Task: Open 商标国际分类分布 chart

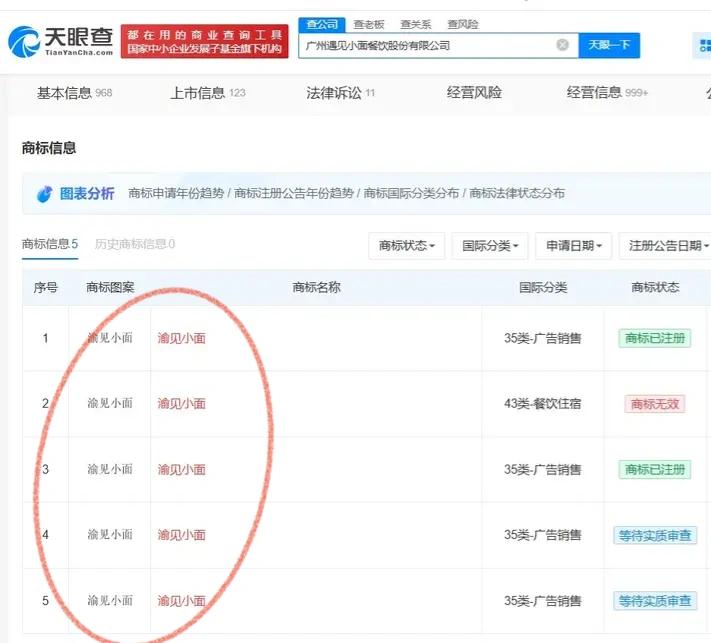Action: coord(411,193)
